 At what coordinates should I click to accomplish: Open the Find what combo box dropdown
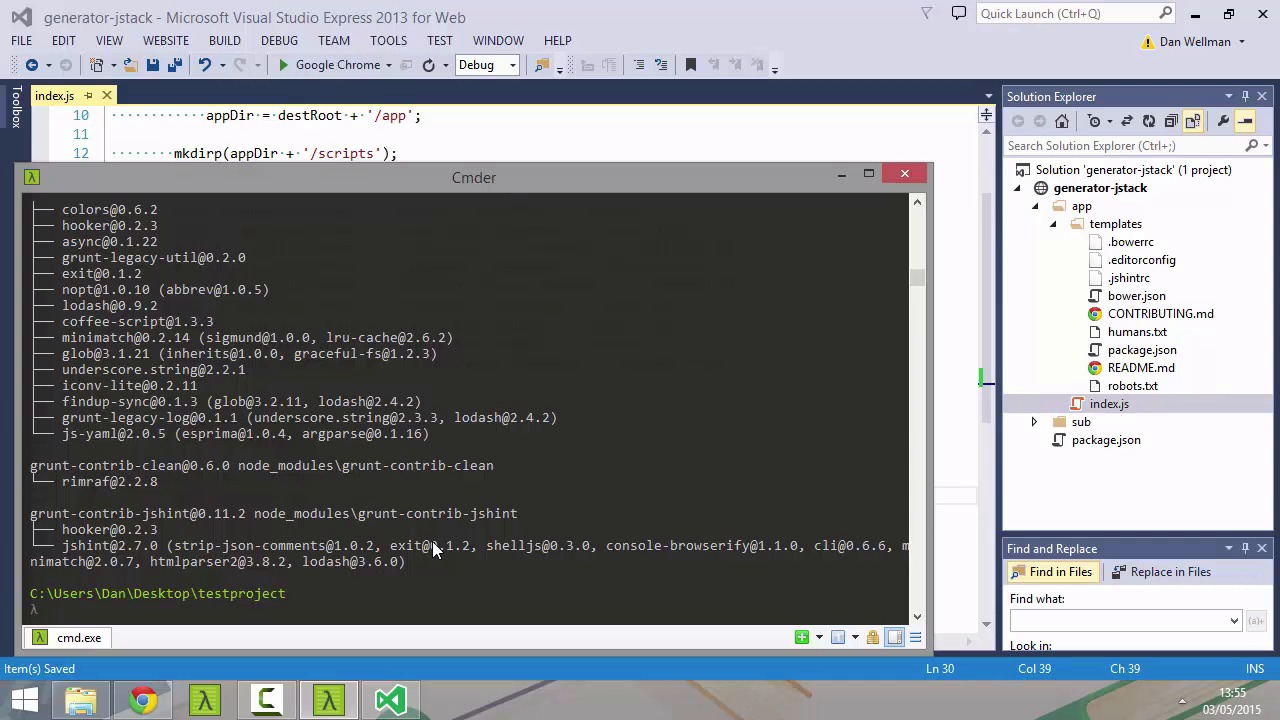tap(1234, 621)
